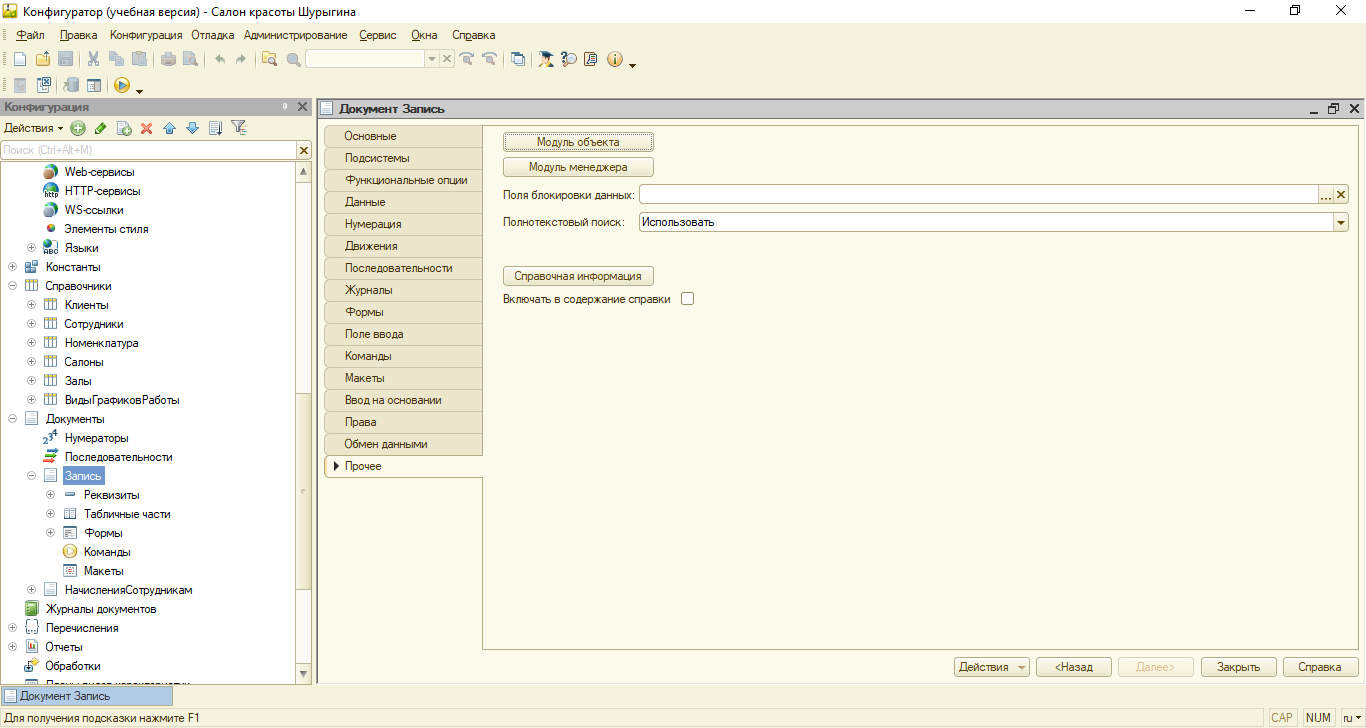The width and height of the screenshot is (1366, 728).
Task: Select Журналы документов in the tree
Action: coord(101,609)
